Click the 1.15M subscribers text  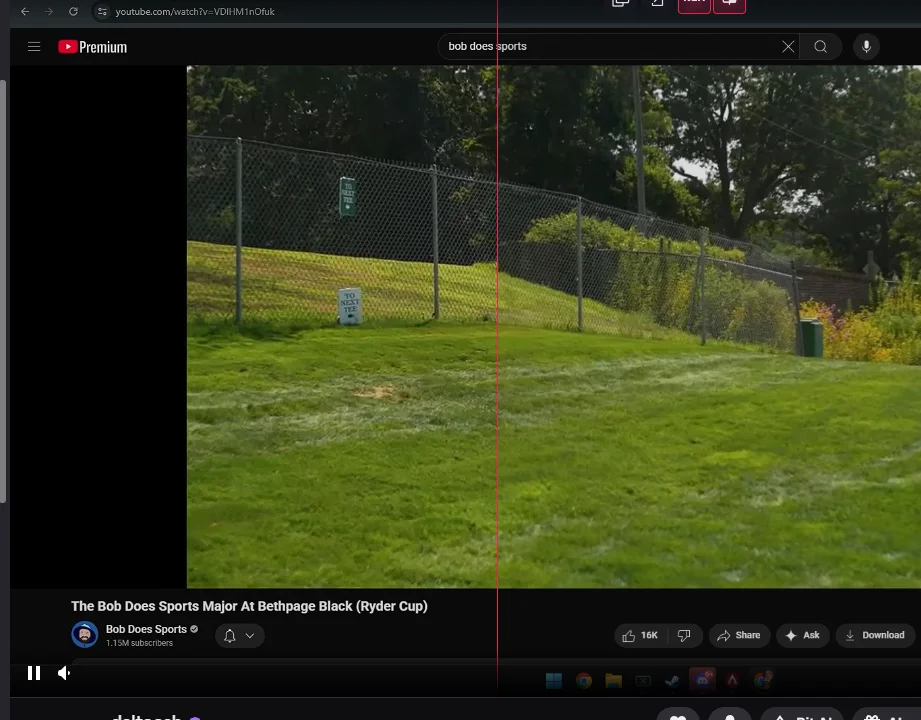click(x=140, y=643)
